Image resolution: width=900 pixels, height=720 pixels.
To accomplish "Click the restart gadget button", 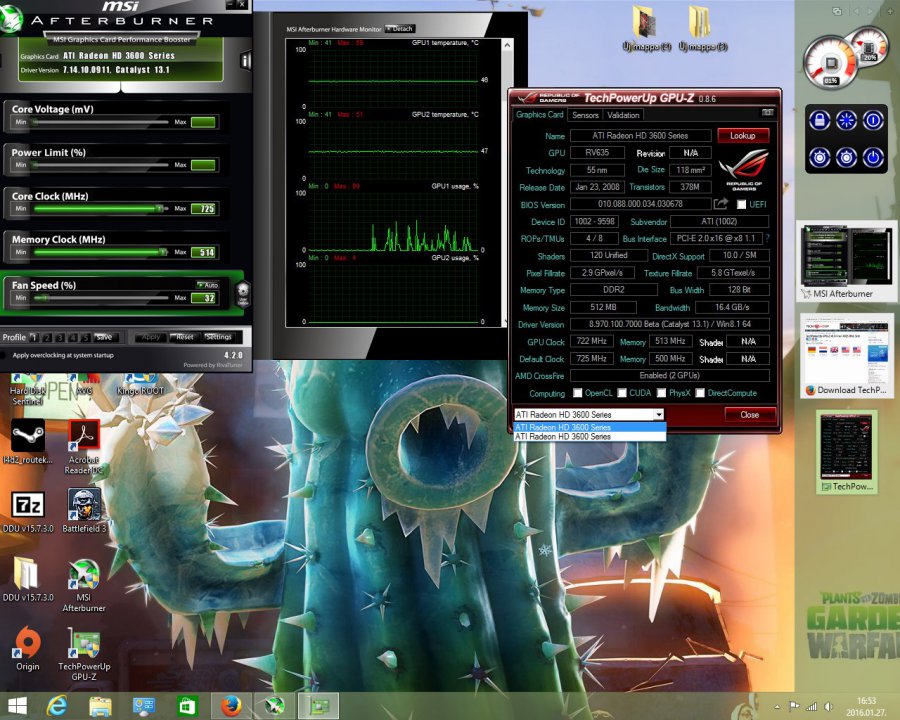I will click(x=873, y=121).
